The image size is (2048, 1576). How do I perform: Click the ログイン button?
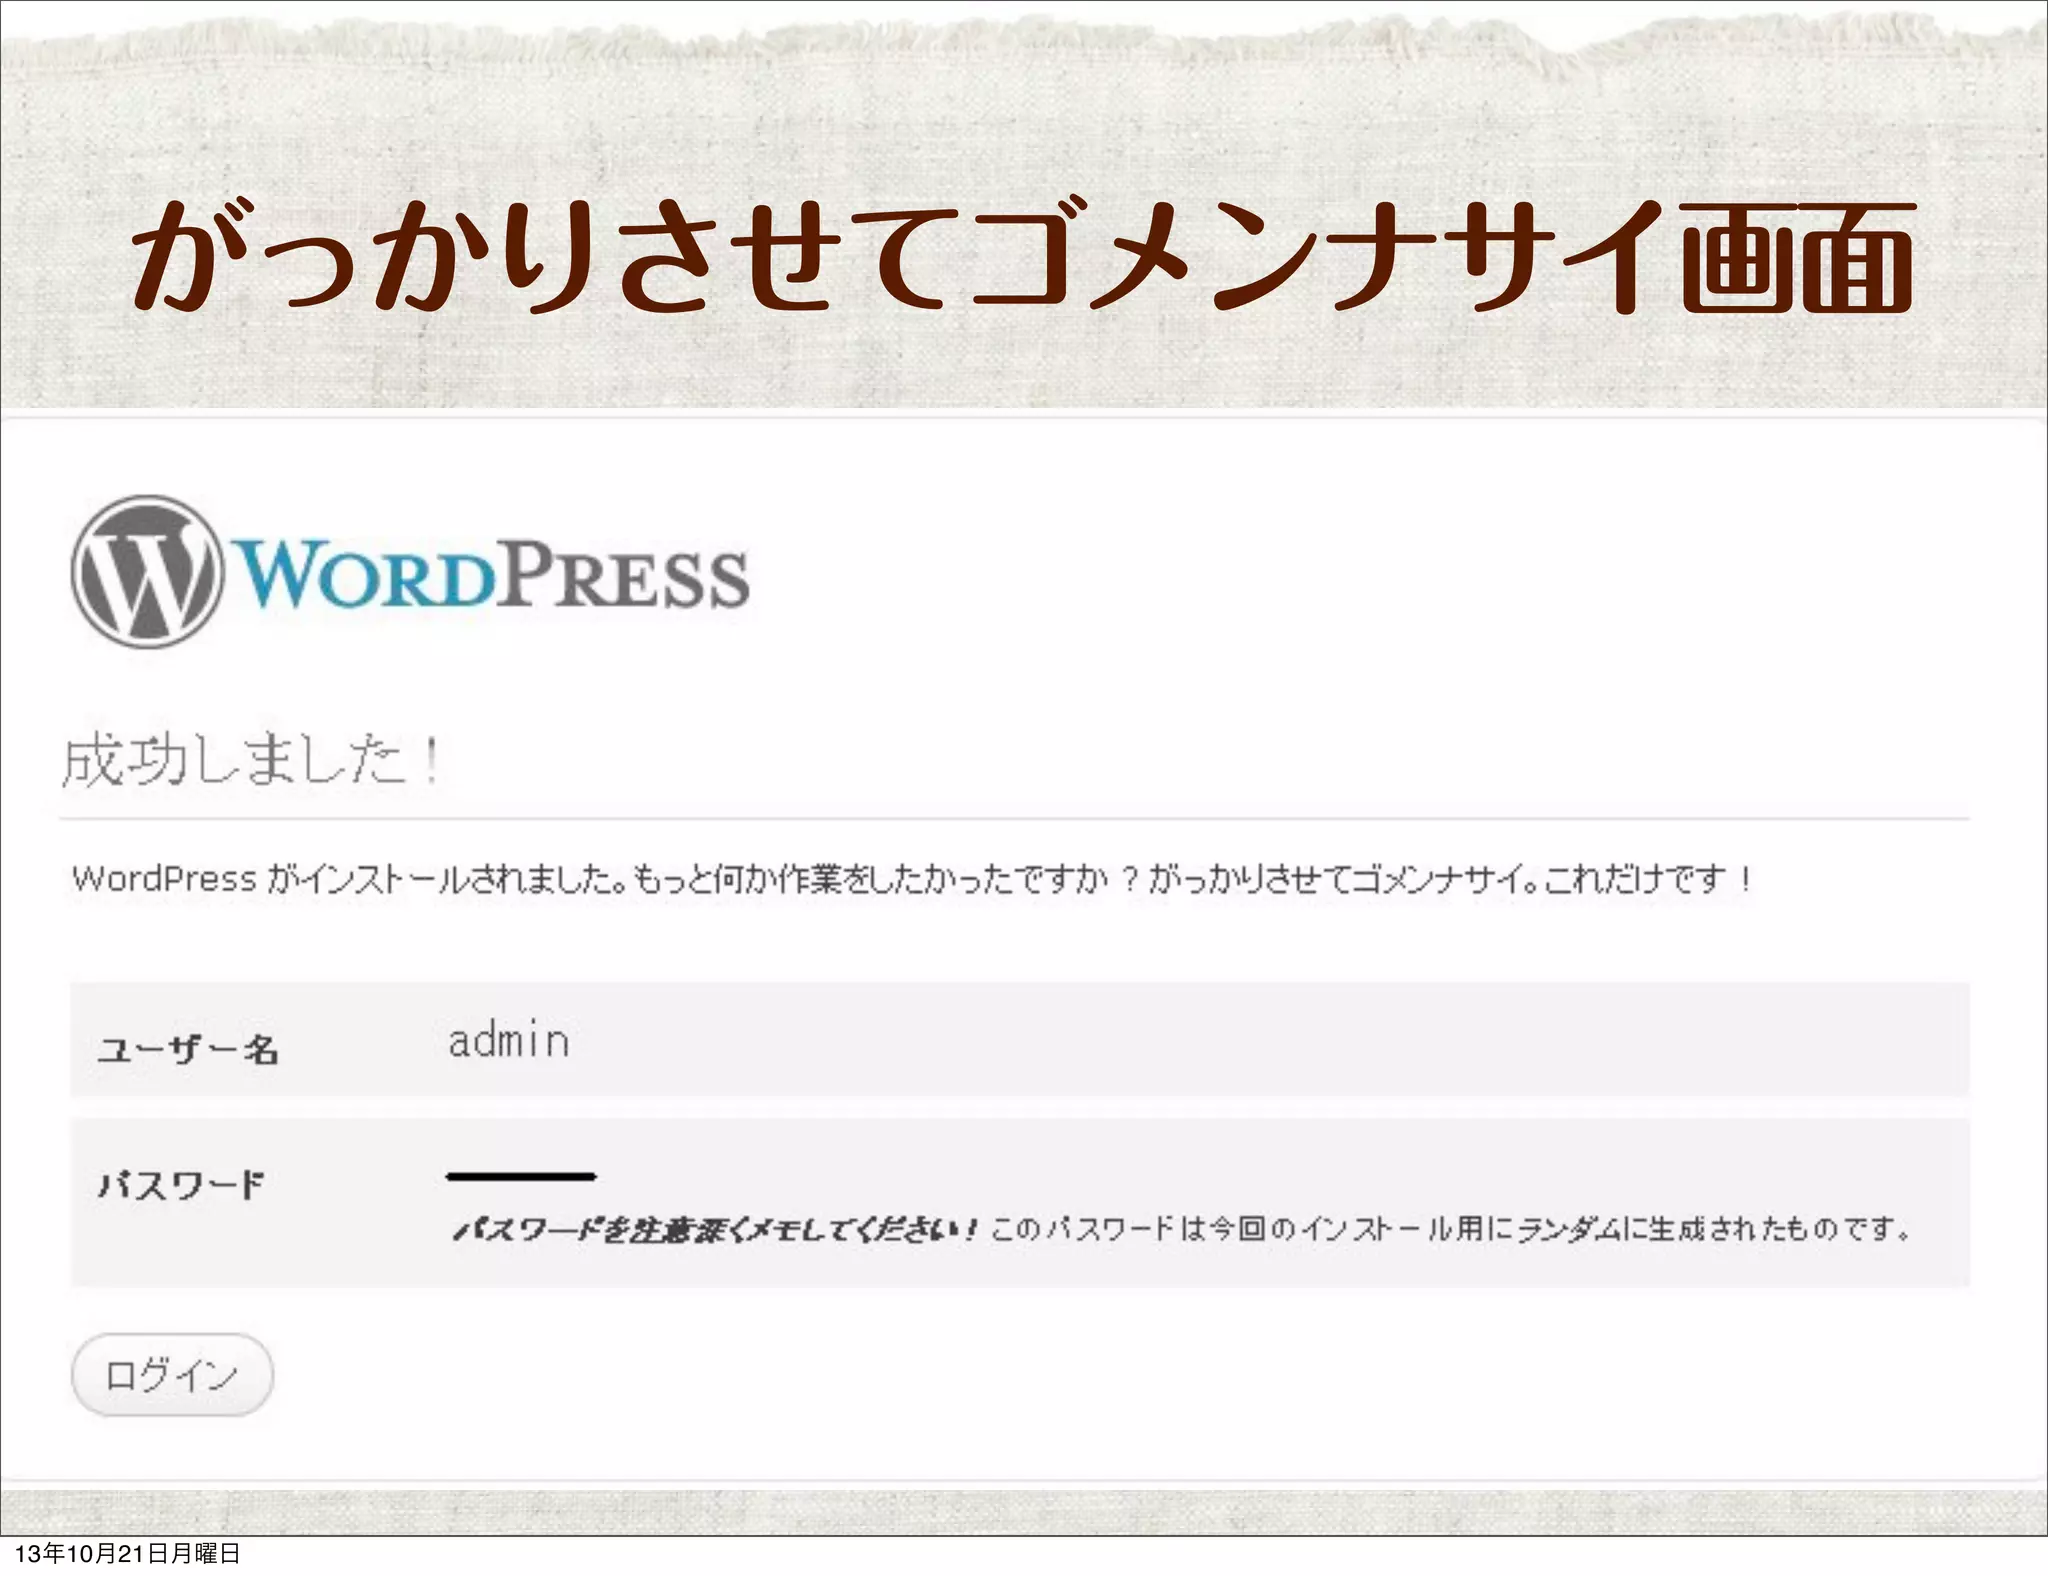[172, 1375]
